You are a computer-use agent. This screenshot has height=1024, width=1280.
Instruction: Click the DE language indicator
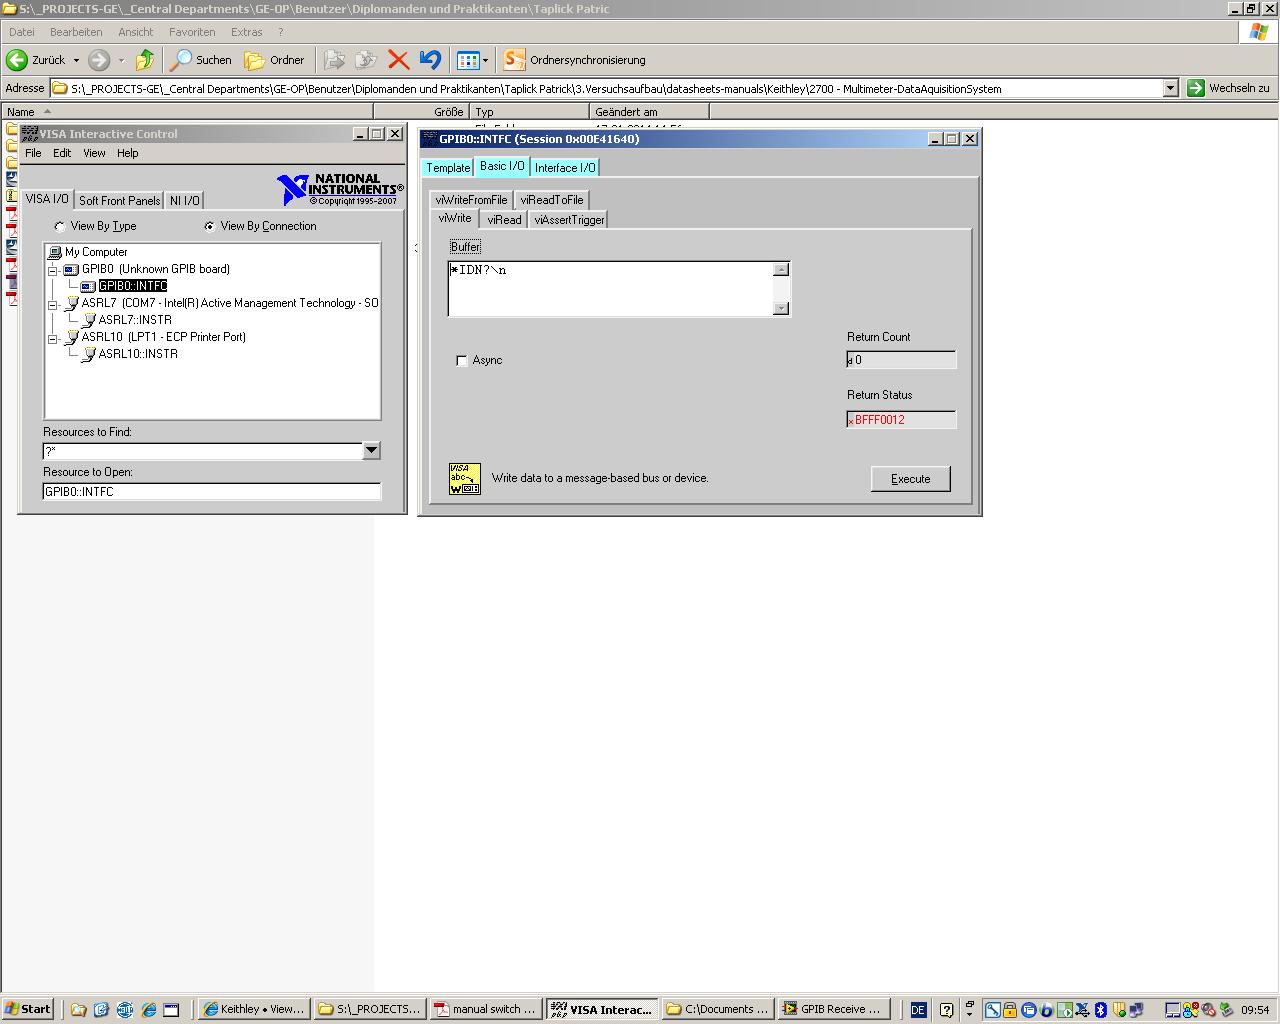click(918, 1010)
